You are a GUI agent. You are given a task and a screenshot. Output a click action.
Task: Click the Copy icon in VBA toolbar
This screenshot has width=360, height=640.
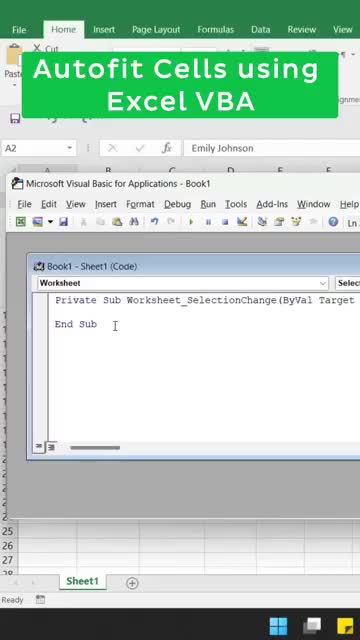coord(100,222)
